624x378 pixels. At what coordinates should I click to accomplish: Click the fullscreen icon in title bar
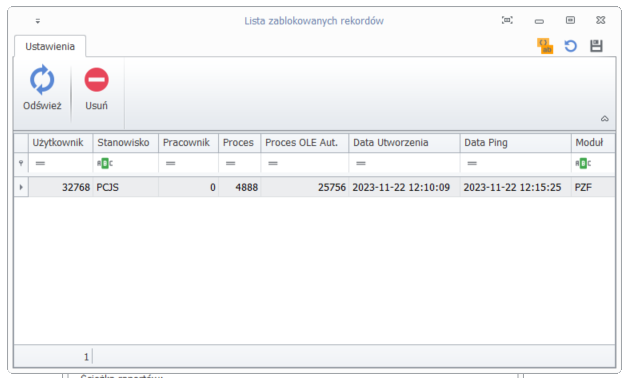(507, 20)
